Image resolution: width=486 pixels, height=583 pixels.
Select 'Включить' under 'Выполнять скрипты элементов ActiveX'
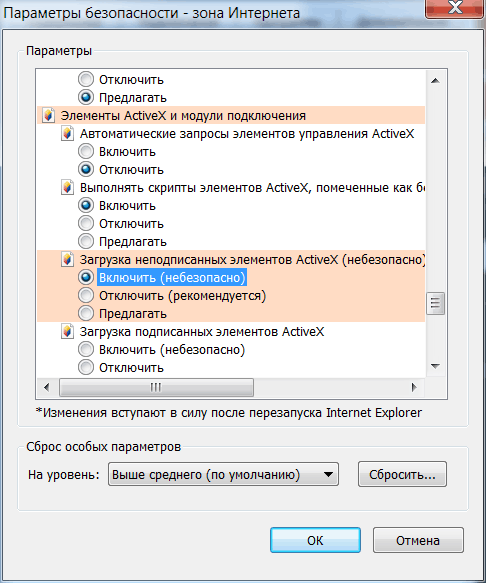click(x=86, y=205)
